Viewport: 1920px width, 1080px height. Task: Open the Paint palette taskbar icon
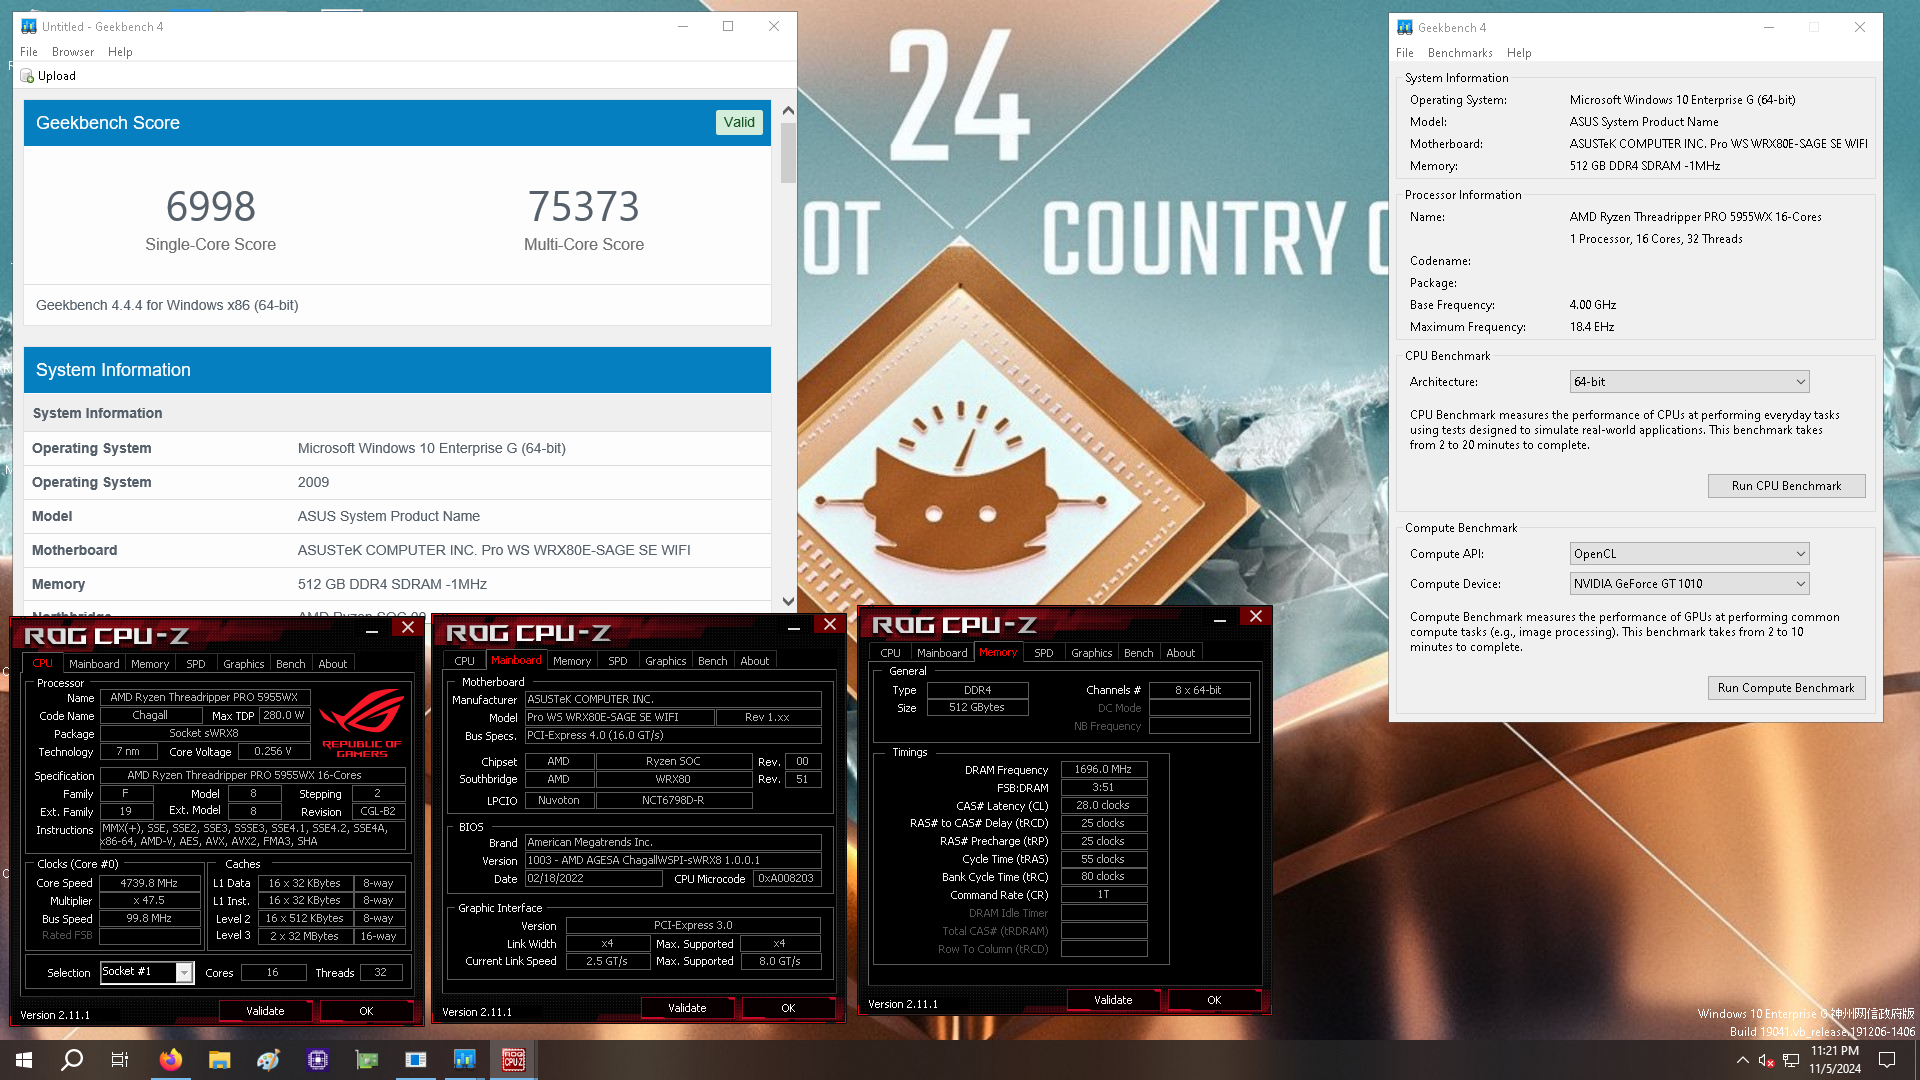tap(268, 1060)
